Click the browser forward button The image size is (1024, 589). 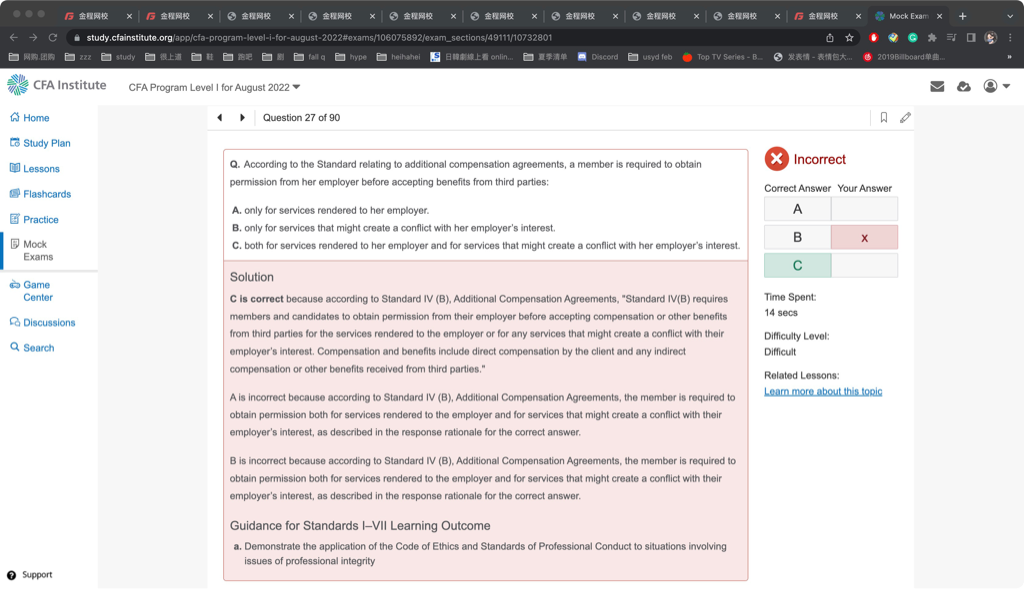coord(33,38)
